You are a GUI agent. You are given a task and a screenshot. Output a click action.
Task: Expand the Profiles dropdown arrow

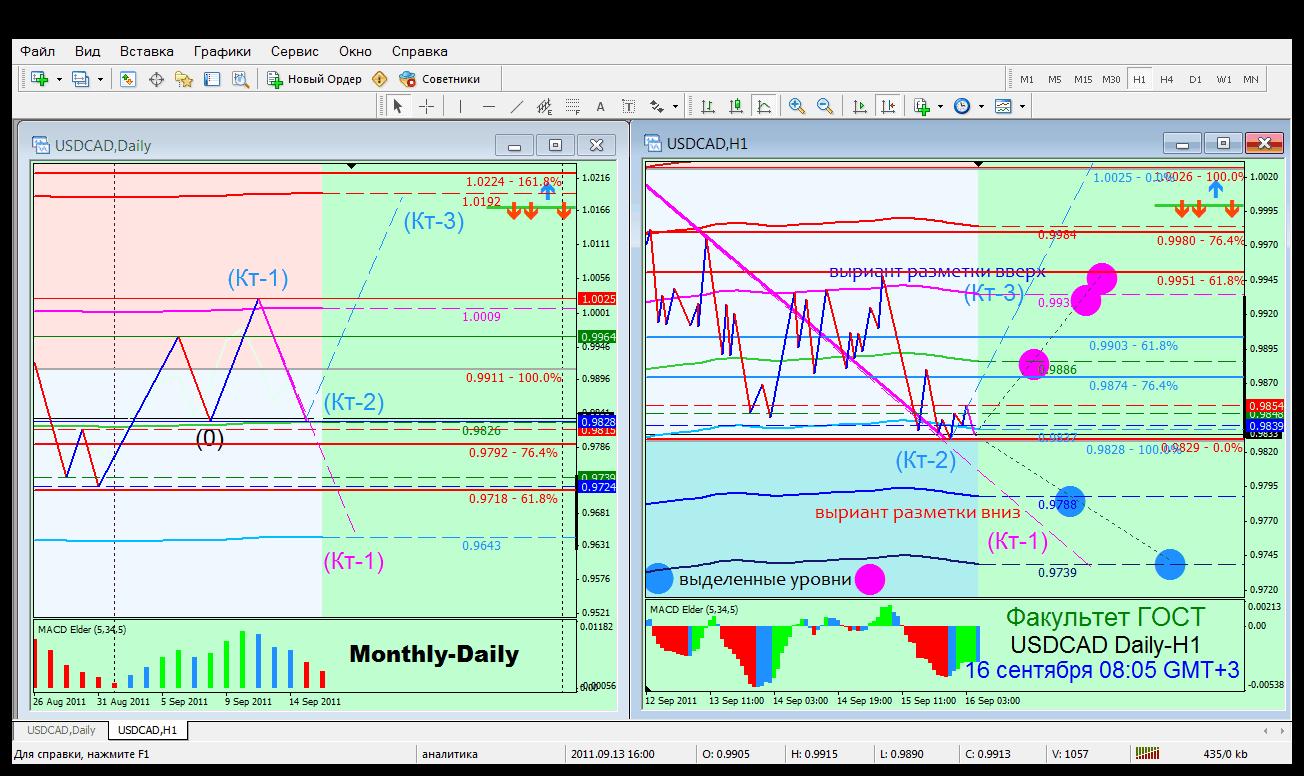coord(100,79)
